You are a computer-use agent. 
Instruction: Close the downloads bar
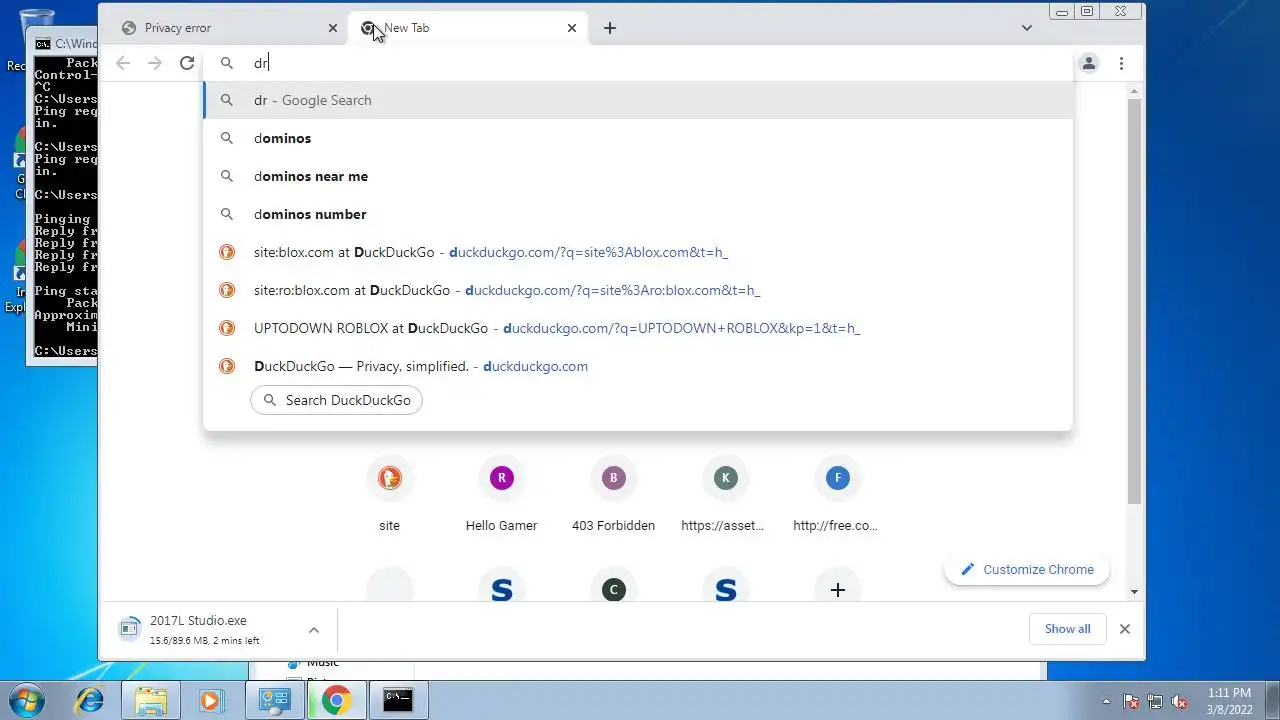click(x=1125, y=629)
